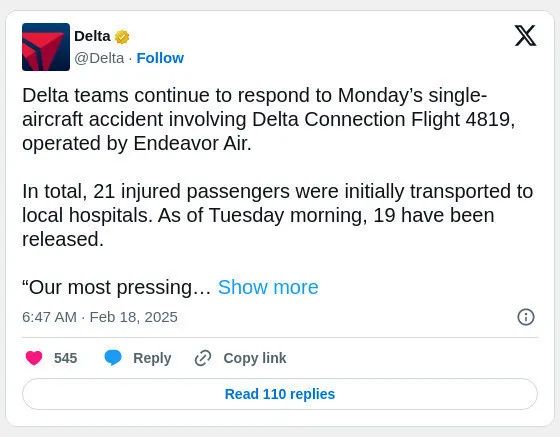Expand the tweet with Show more
This screenshot has height=437, width=560.
coord(268,287)
